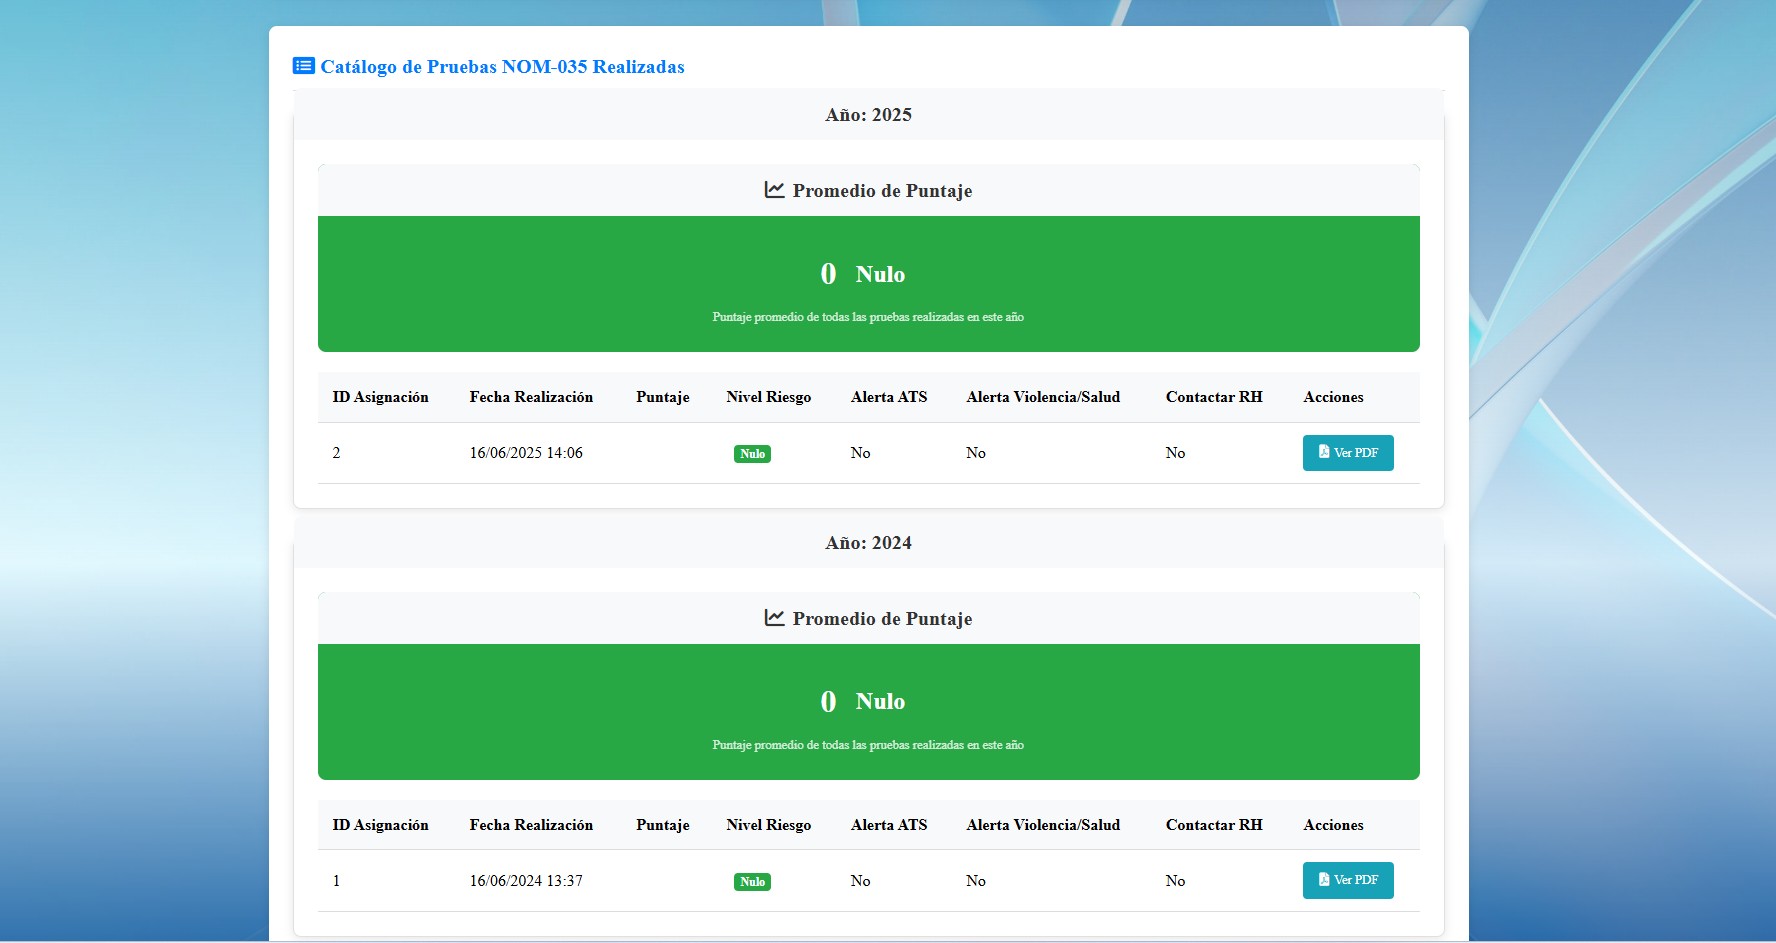The width and height of the screenshot is (1776, 943).
Task: Open Ver PDF for the 16/06/2024 test
Action: [x=1347, y=880]
